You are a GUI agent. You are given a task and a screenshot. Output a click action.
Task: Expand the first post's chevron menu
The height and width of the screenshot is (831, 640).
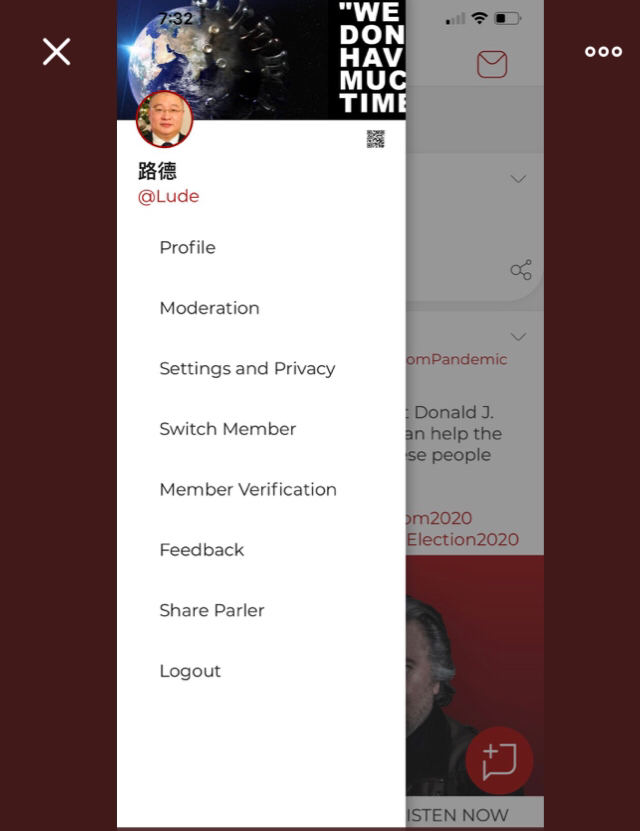point(518,179)
